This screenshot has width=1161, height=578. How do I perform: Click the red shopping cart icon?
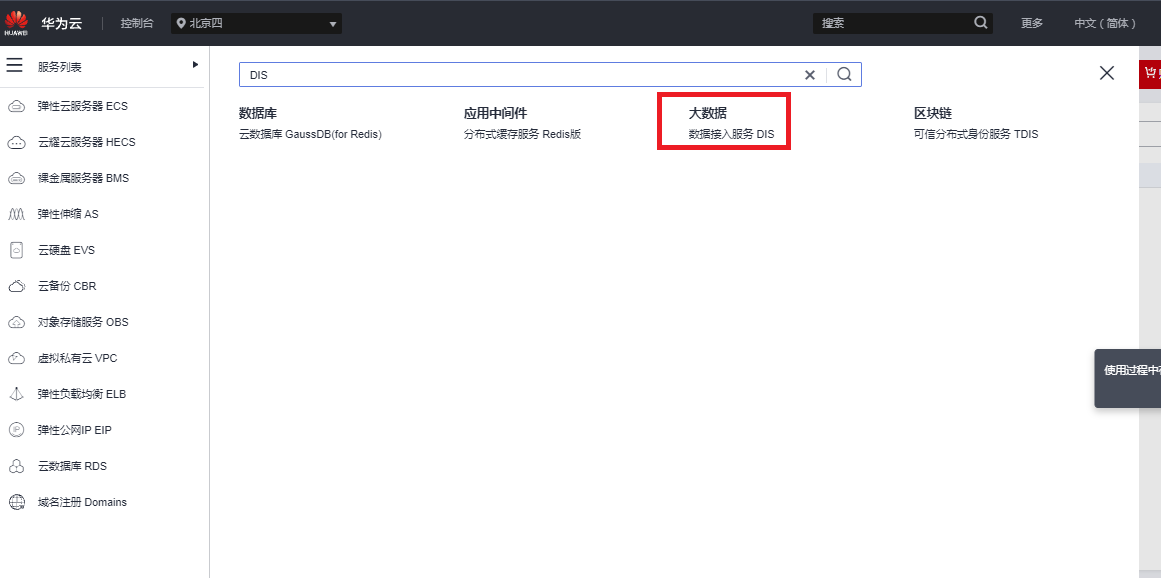click(1150, 73)
